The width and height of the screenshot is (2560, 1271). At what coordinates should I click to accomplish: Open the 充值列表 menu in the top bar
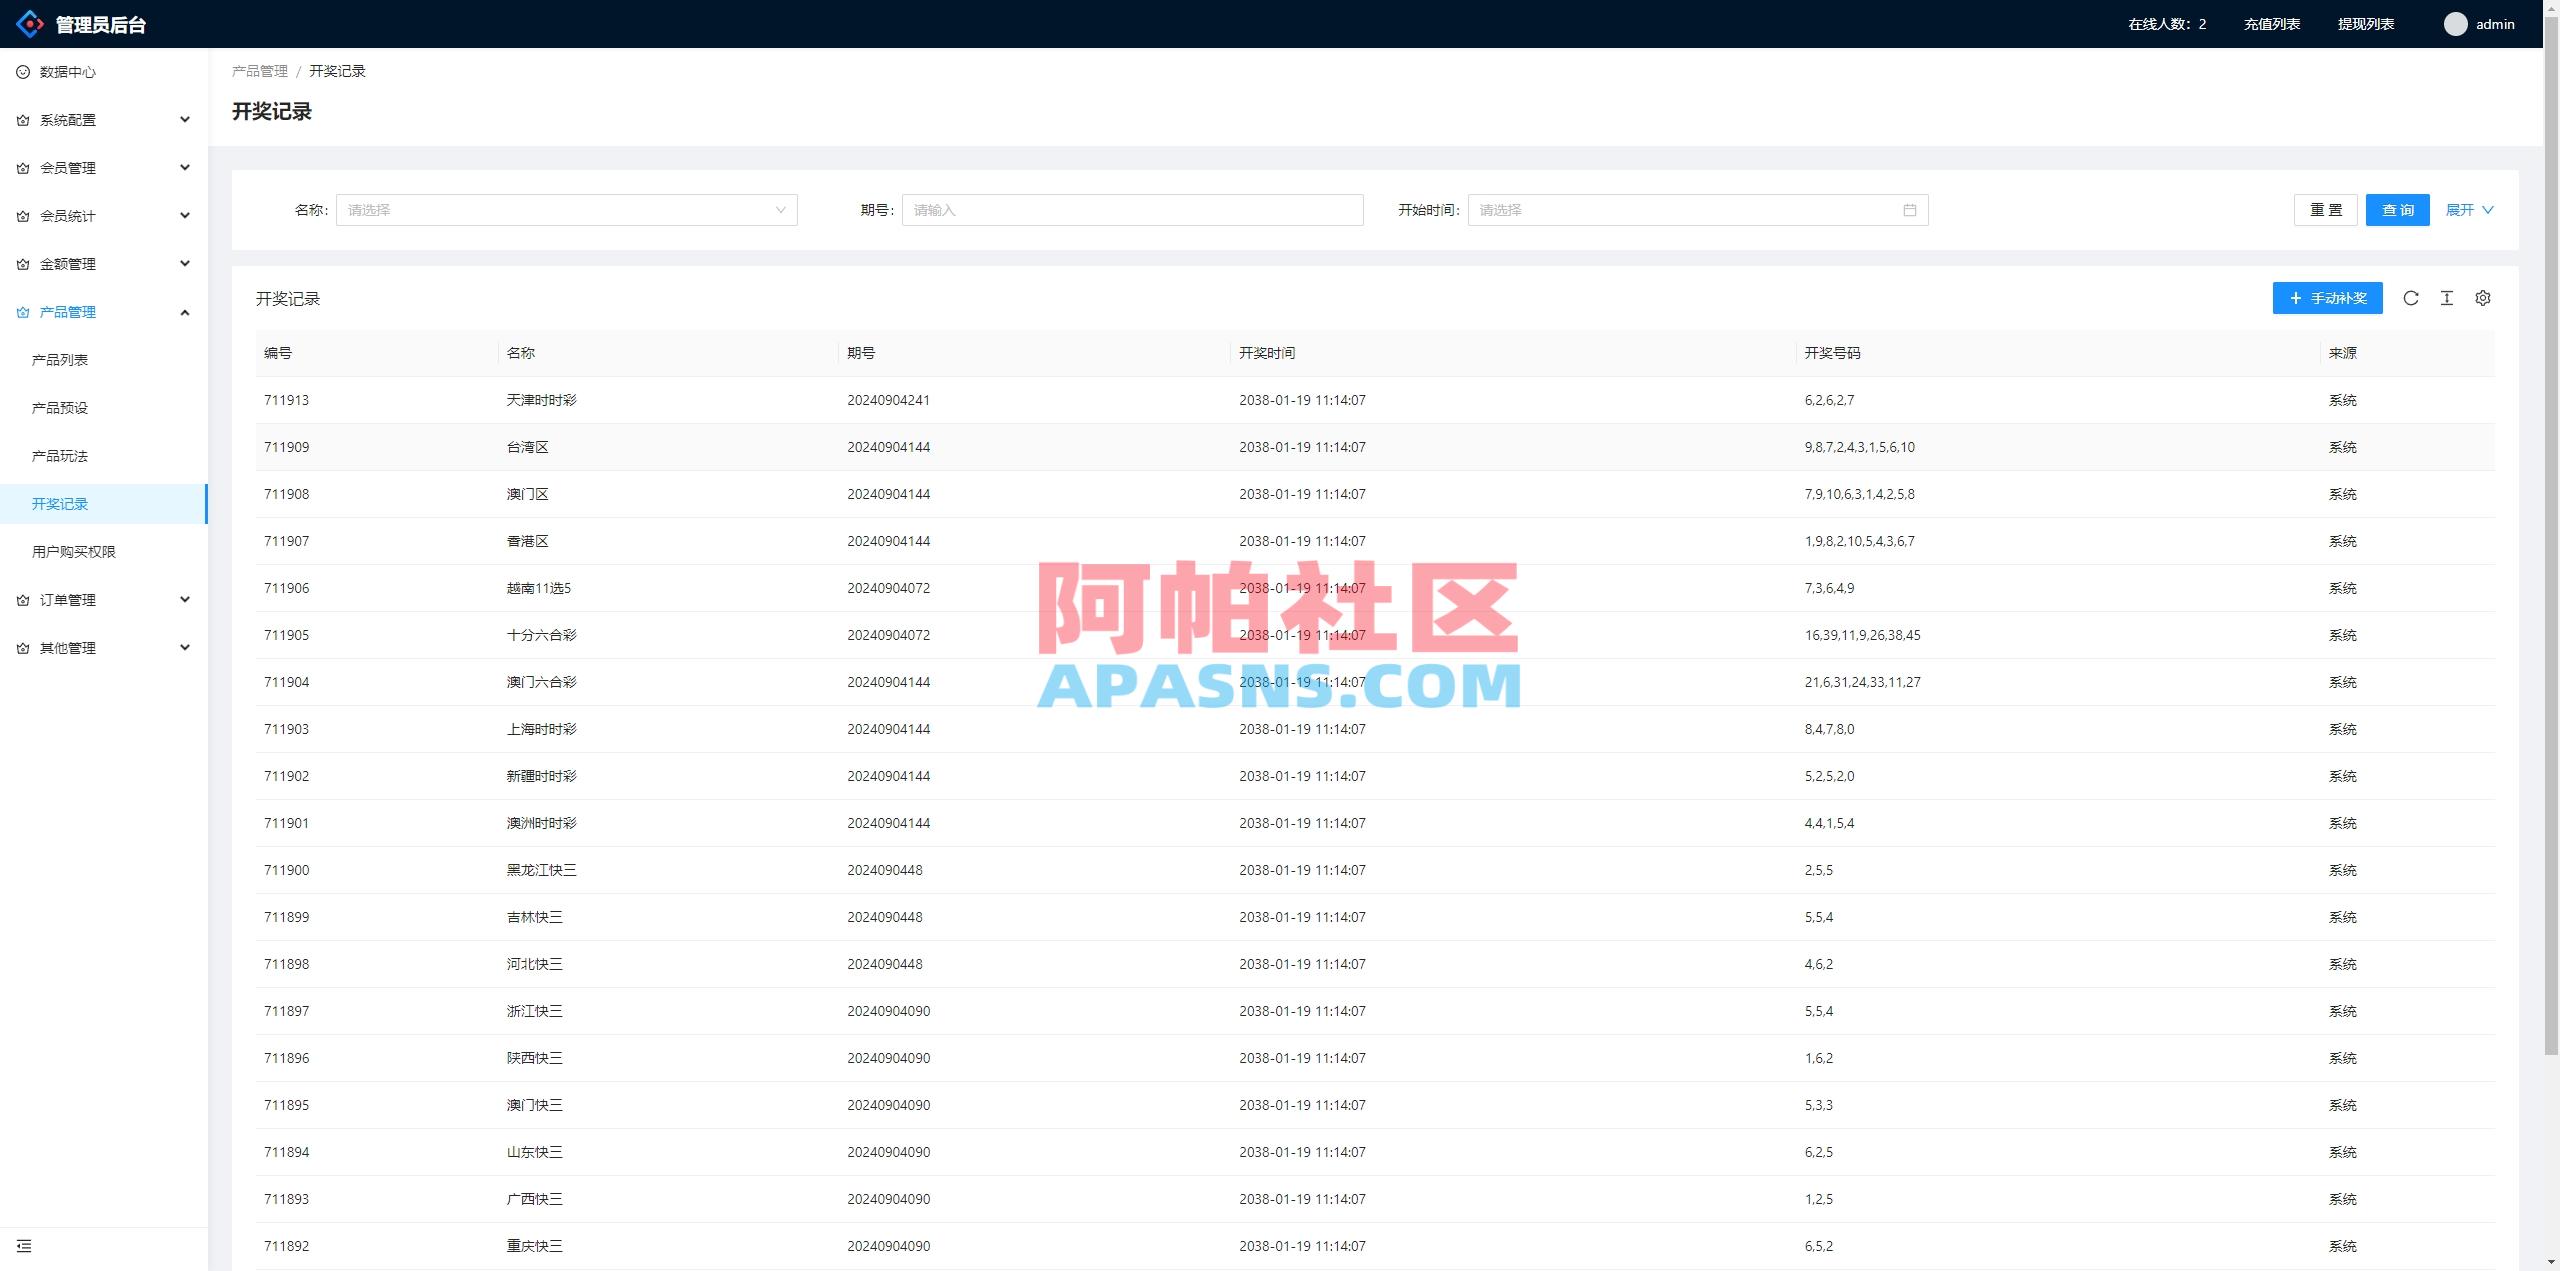point(2273,23)
